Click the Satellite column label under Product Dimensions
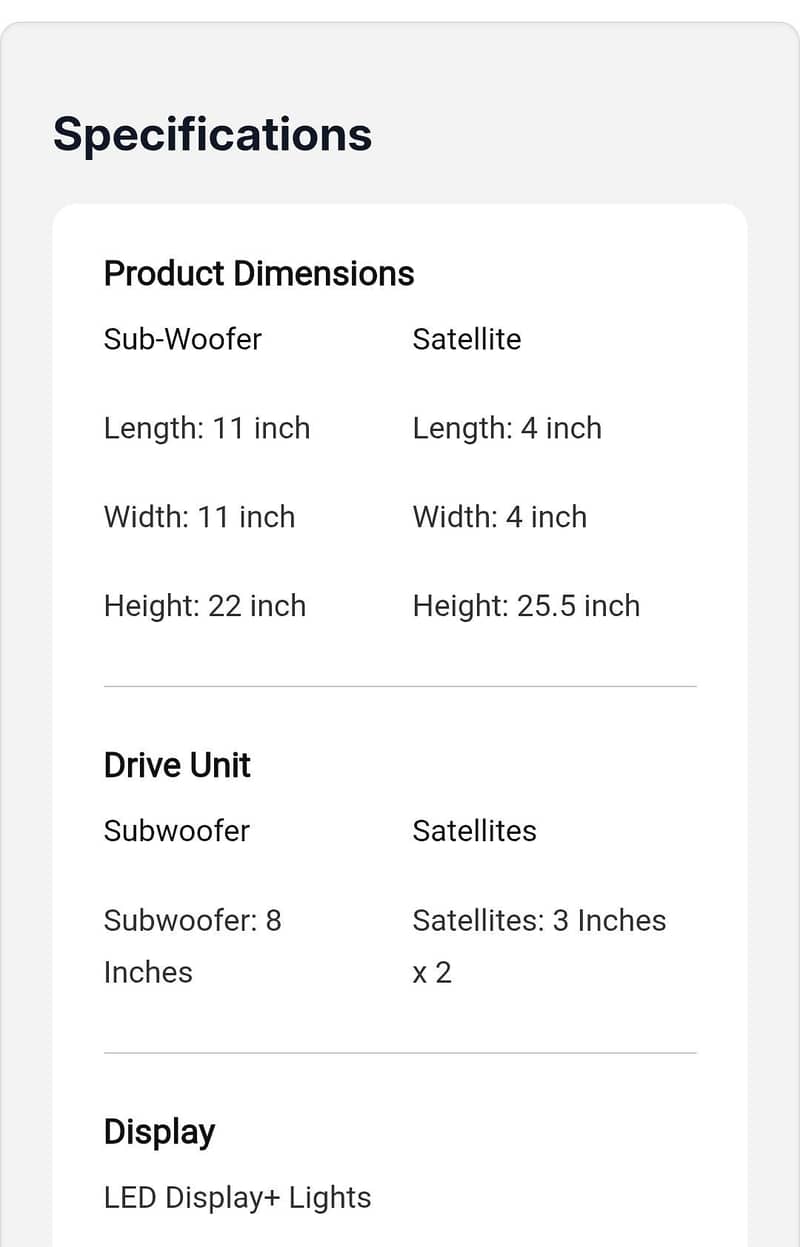800x1247 pixels. pyautogui.click(x=466, y=339)
